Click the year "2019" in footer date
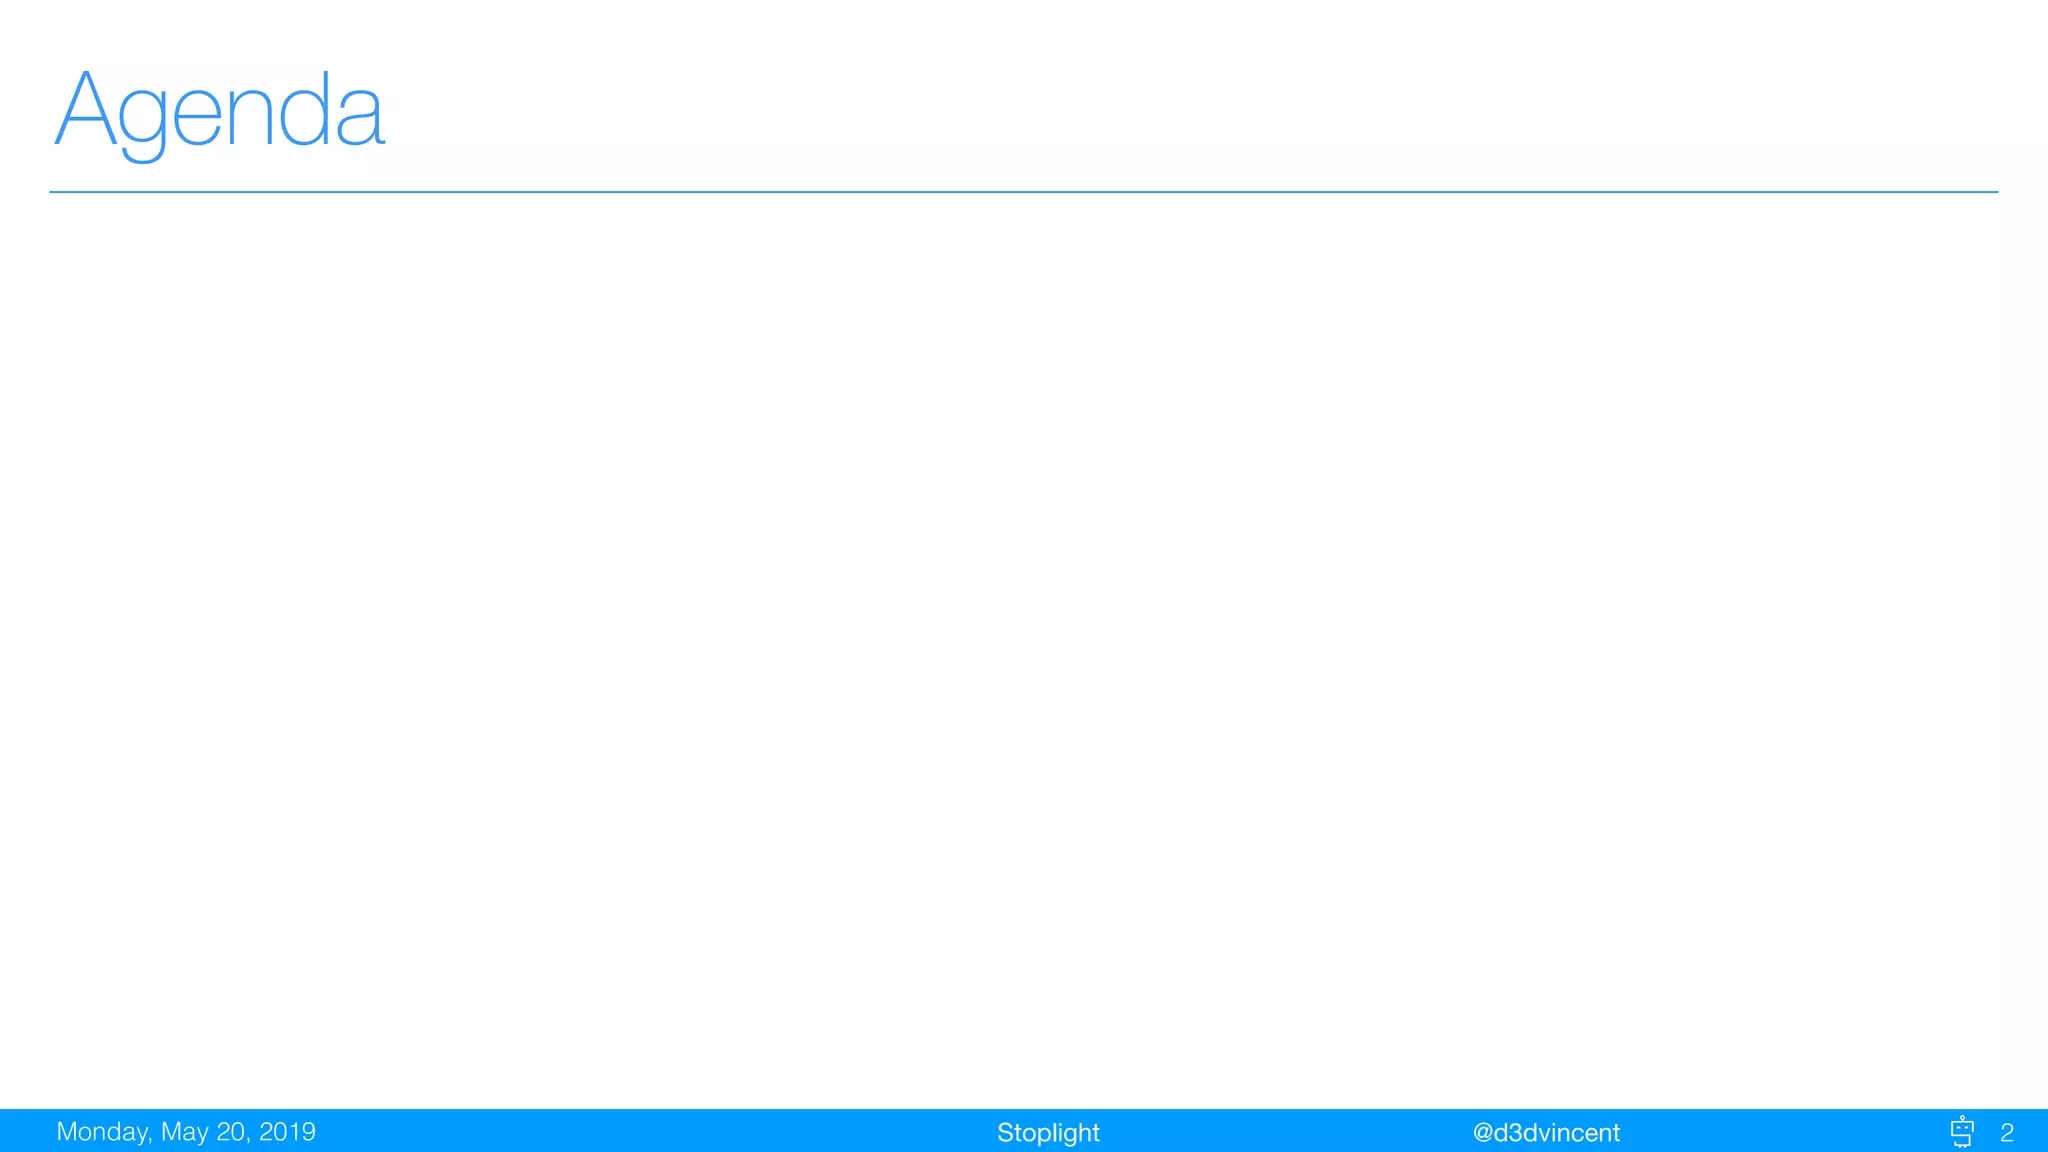Screen dimensions: 2048x1152 click(287, 1131)
